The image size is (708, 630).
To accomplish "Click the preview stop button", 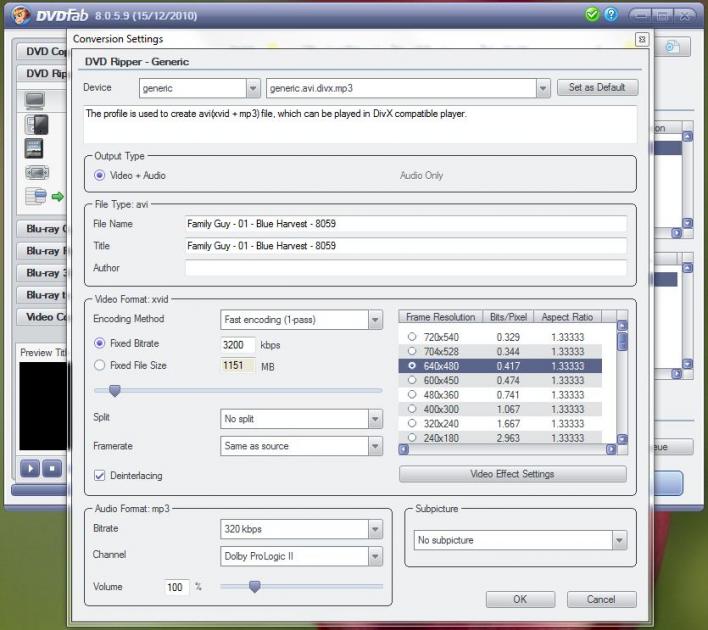I will pyautogui.click(x=52, y=469).
